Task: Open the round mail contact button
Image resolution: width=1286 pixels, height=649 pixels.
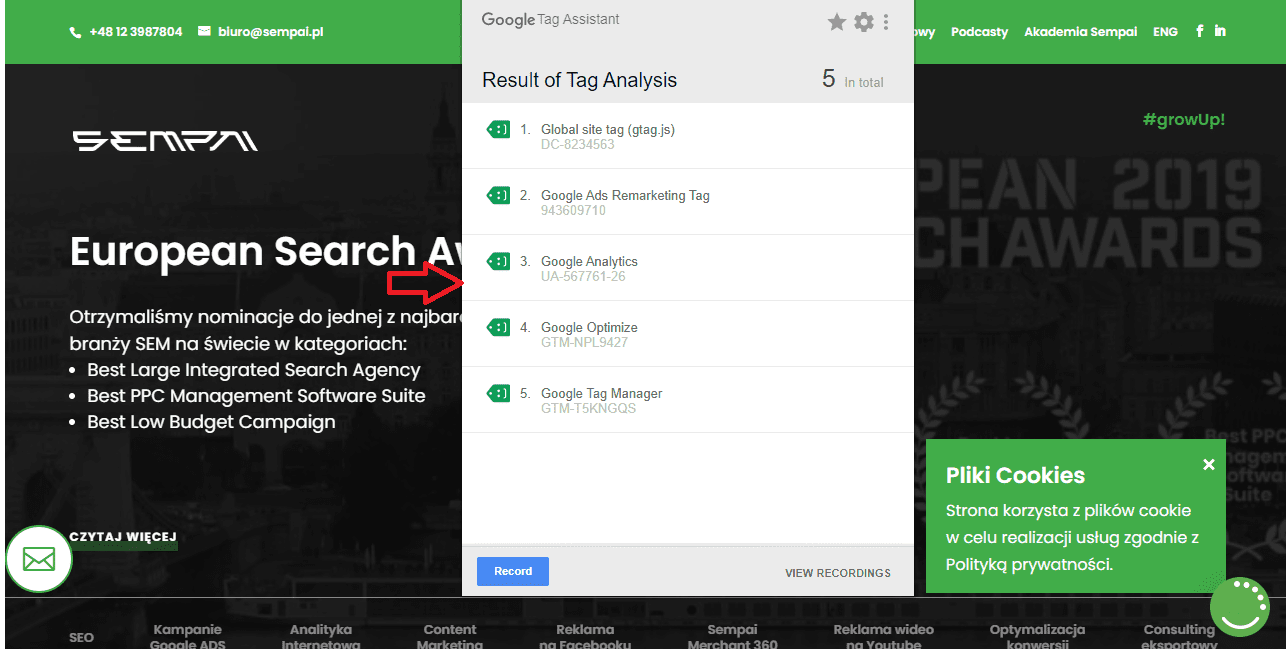Action: pyautogui.click(x=39, y=559)
